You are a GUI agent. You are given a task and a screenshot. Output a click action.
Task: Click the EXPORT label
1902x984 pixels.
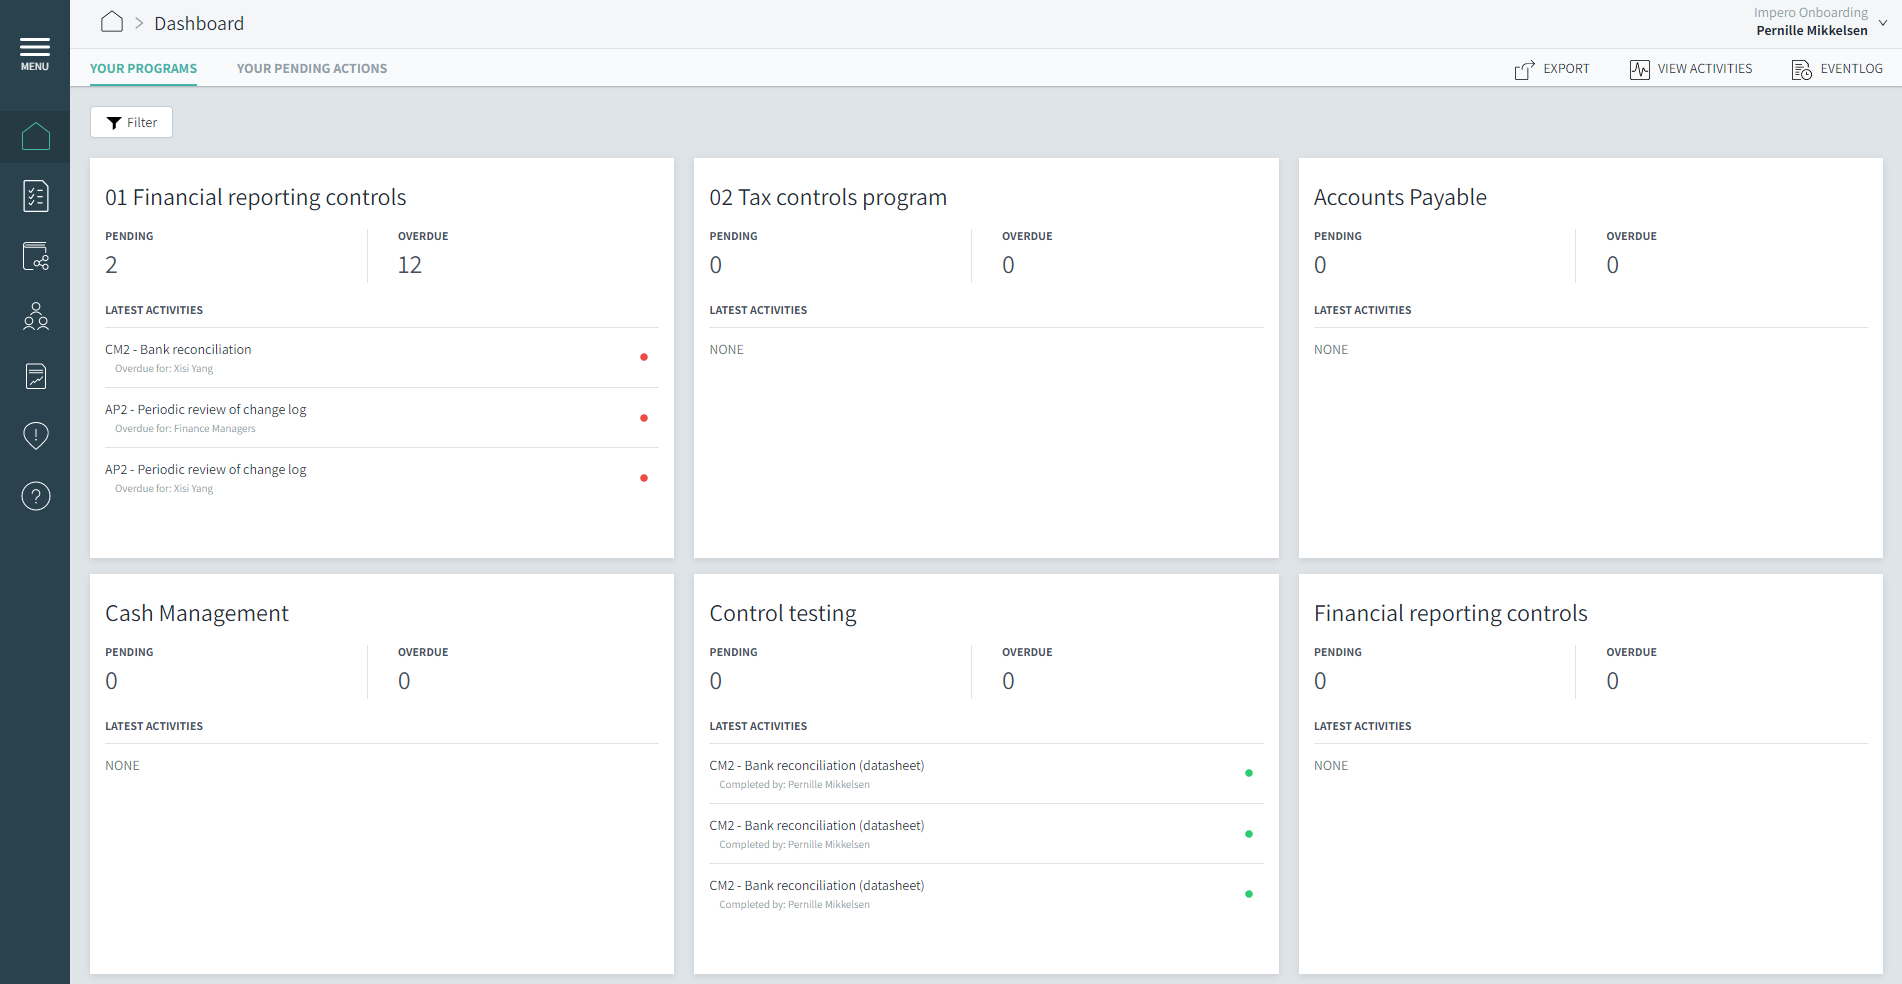click(x=1566, y=69)
